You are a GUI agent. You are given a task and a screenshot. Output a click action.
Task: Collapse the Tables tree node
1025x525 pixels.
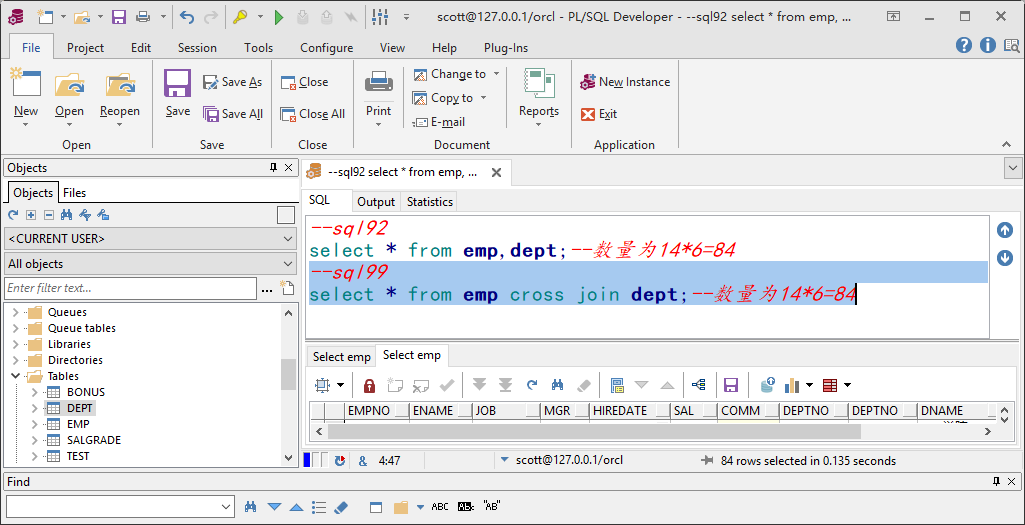(16, 376)
